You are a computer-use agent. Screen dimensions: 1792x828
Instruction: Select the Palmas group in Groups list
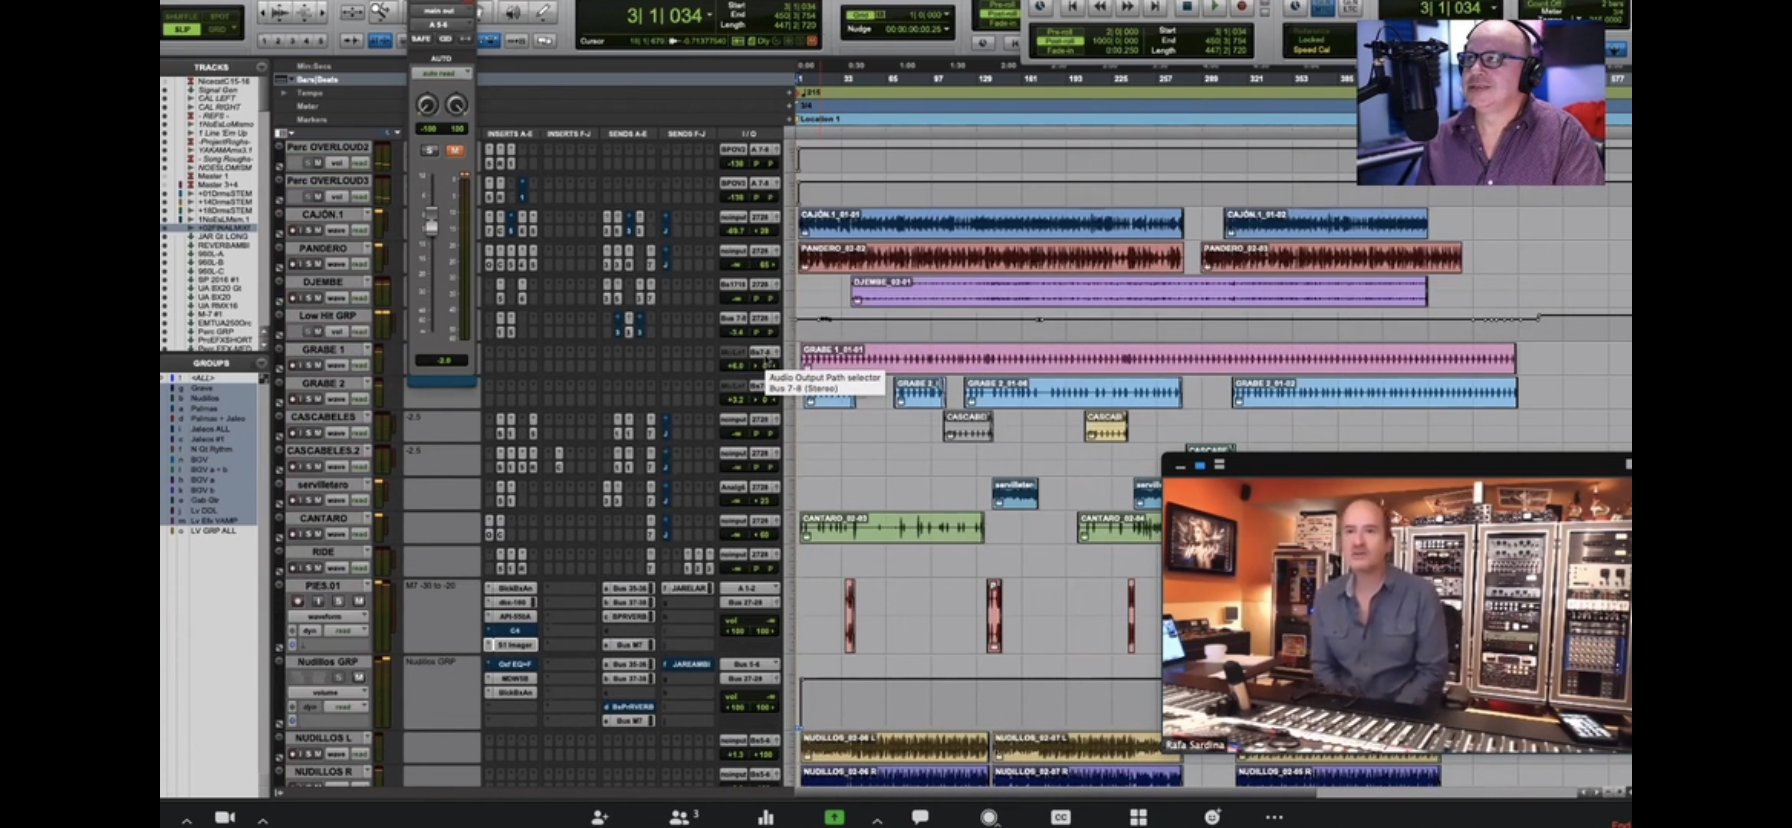tap(204, 409)
